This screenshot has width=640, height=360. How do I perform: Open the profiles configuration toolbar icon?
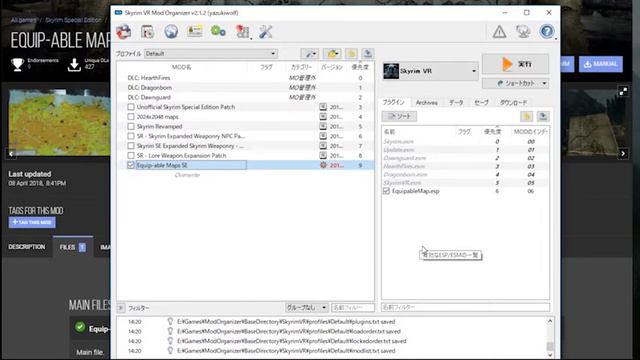coord(147,32)
